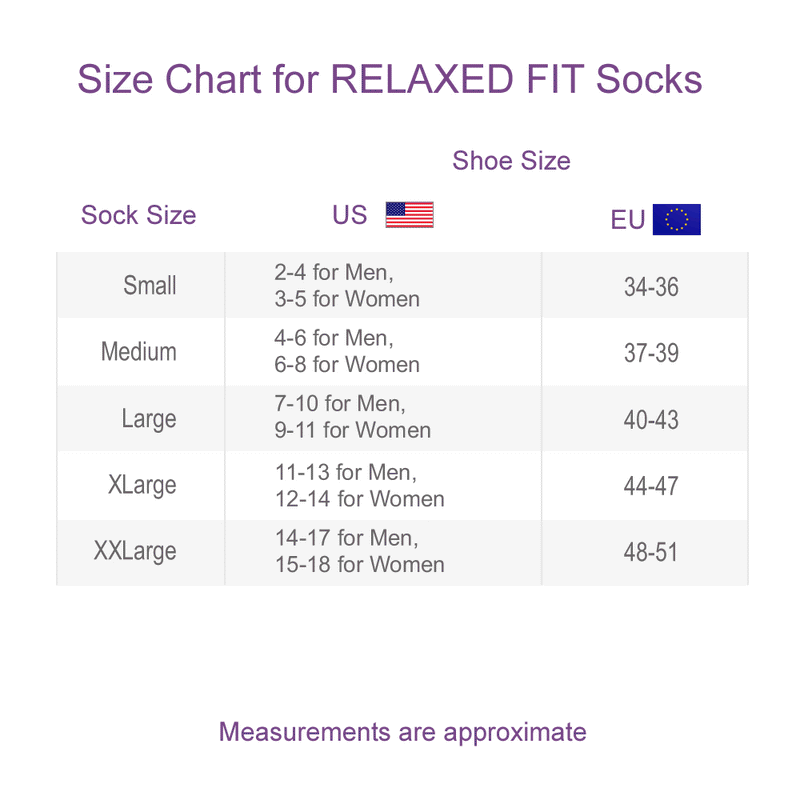
Task: Click the Sock Size column header
Action: pyautogui.click(x=138, y=215)
